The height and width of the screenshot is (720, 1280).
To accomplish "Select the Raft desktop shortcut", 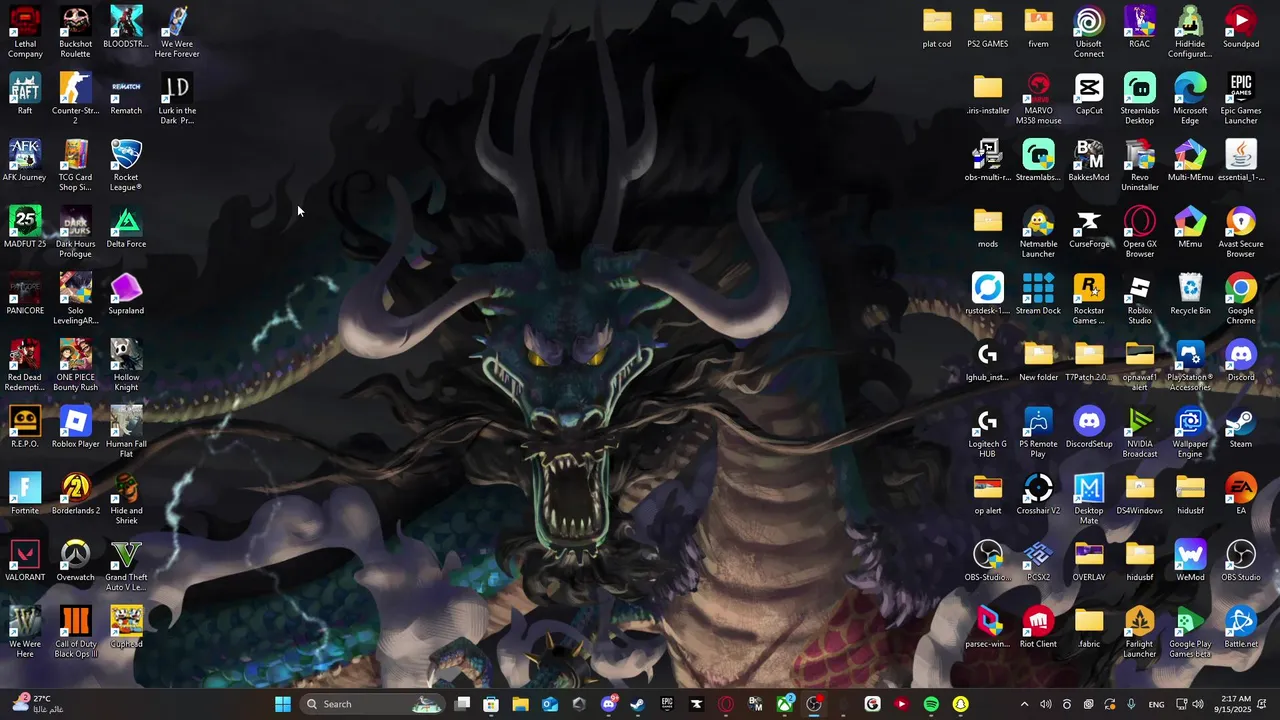I will [x=25, y=95].
